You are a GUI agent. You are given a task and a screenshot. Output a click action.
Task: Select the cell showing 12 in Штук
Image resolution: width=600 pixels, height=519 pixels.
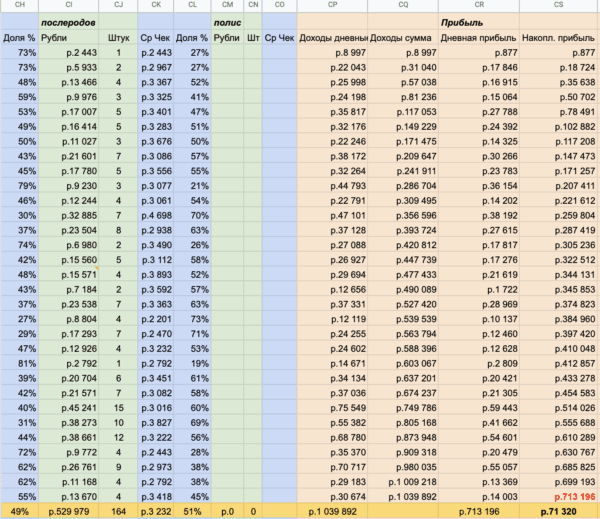tap(118, 437)
